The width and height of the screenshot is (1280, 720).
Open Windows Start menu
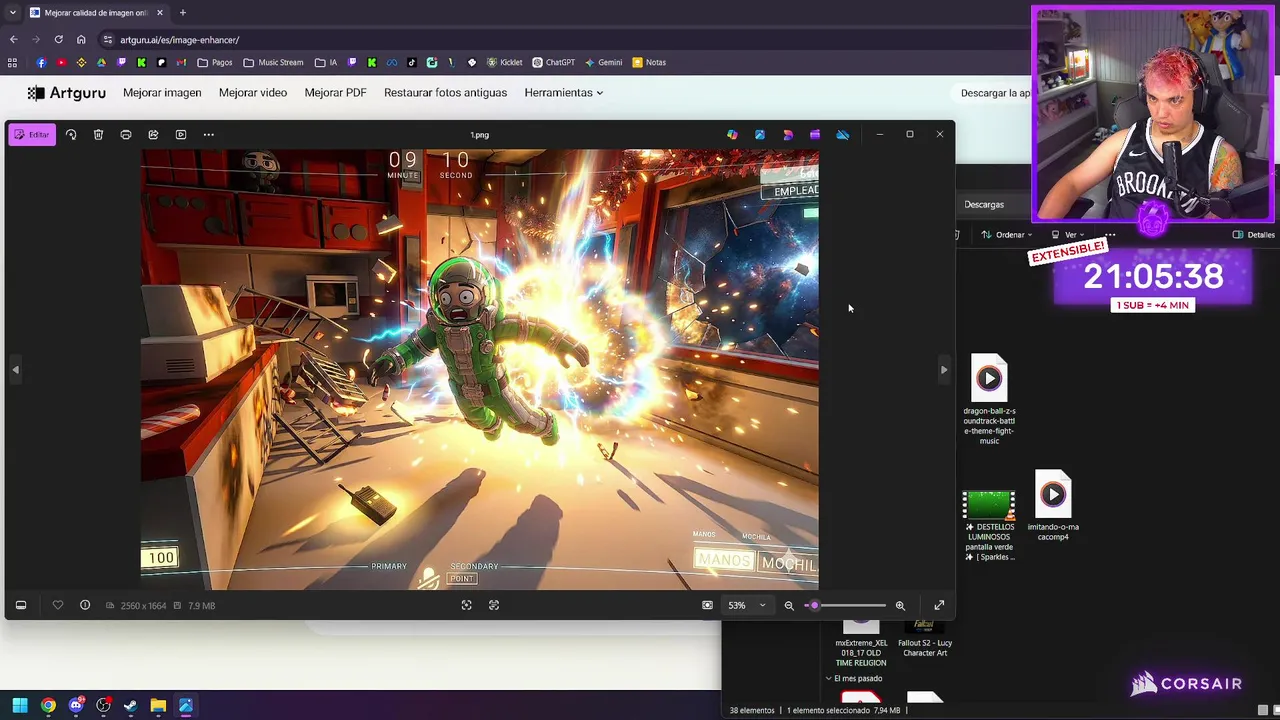click(x=19, y=706)
